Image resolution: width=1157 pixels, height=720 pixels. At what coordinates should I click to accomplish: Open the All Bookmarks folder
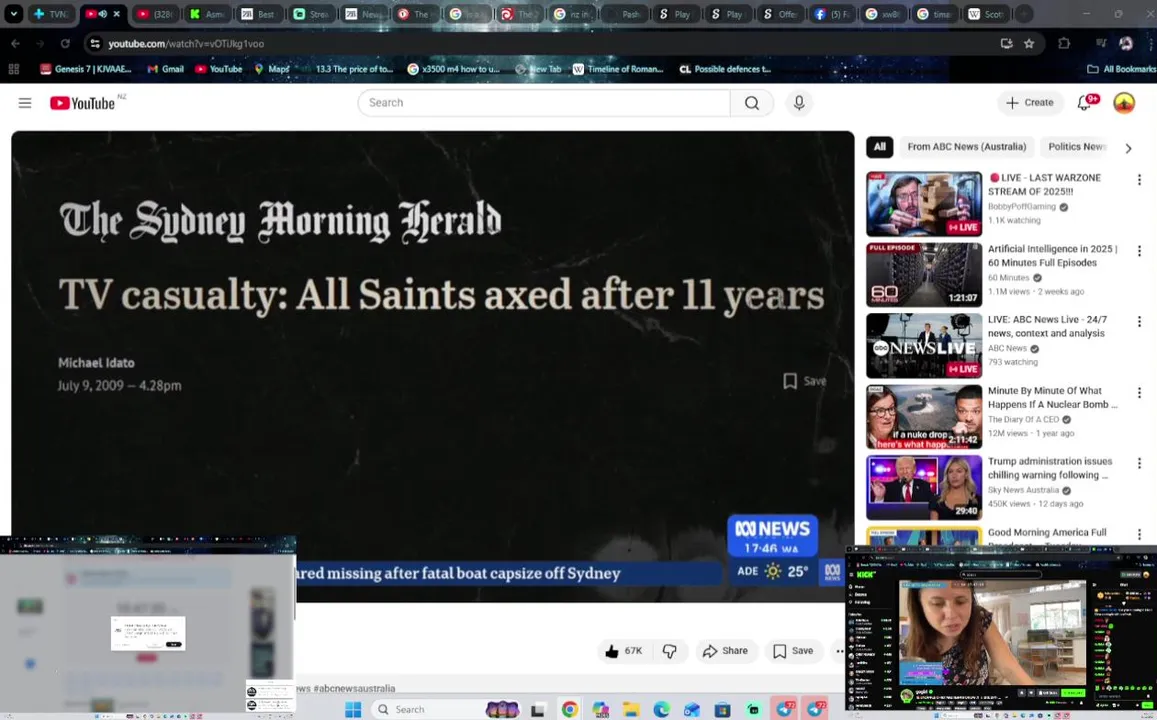click(x=1121, y=69)
